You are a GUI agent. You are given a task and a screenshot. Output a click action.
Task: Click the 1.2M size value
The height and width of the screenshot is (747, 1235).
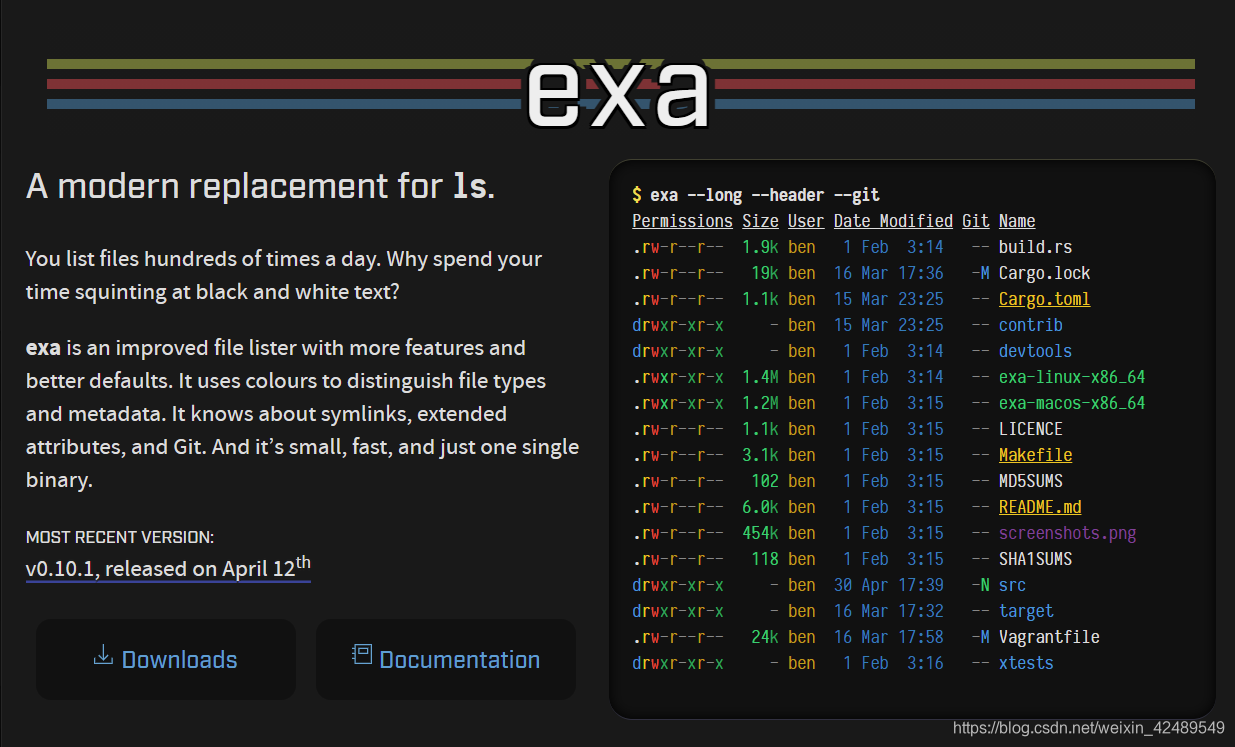tap(761, 403)
